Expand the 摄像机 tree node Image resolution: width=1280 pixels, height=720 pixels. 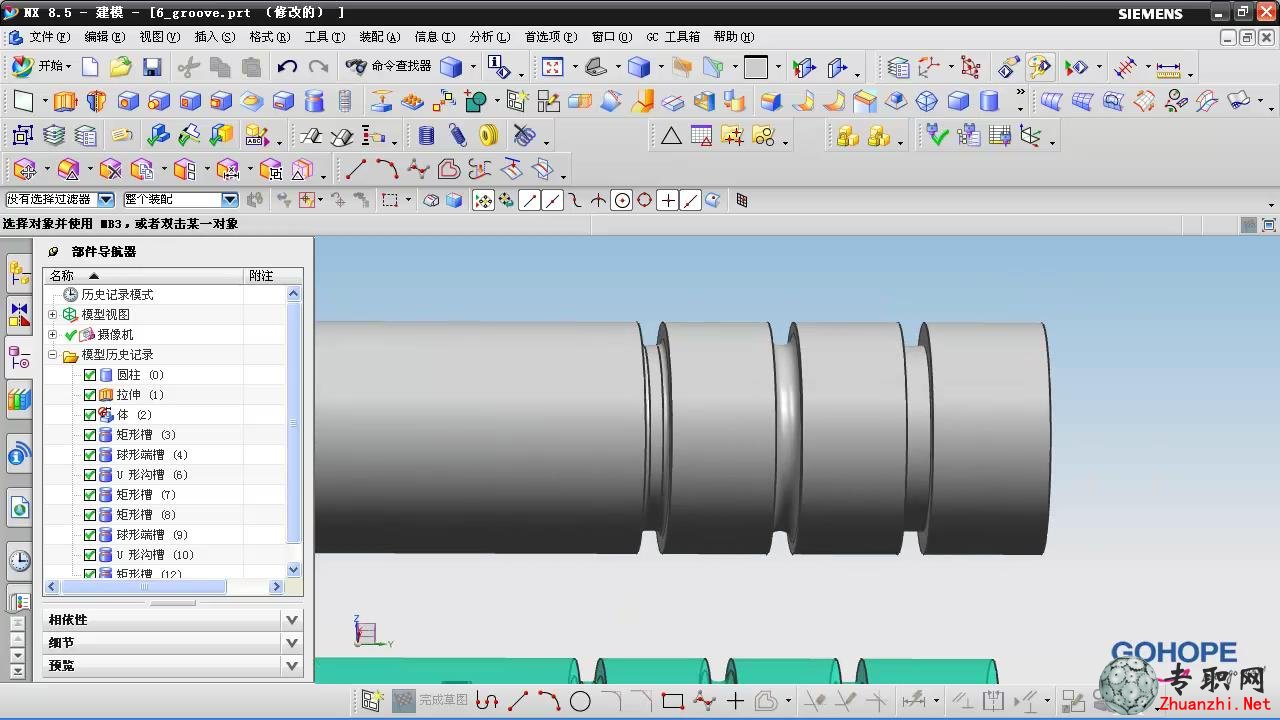click(x=53, y=335)
